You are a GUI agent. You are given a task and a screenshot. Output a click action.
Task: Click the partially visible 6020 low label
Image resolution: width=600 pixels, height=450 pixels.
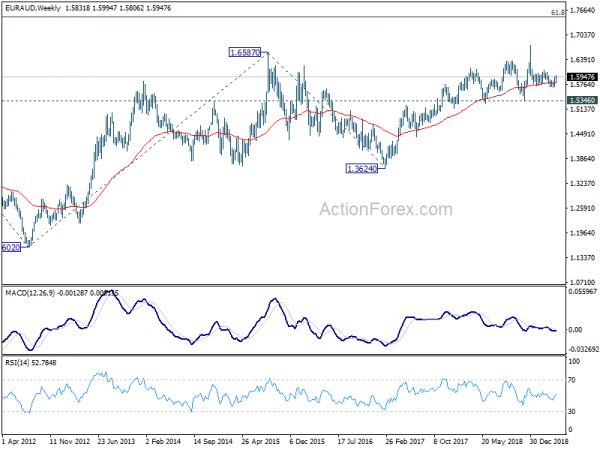point(11,248)
